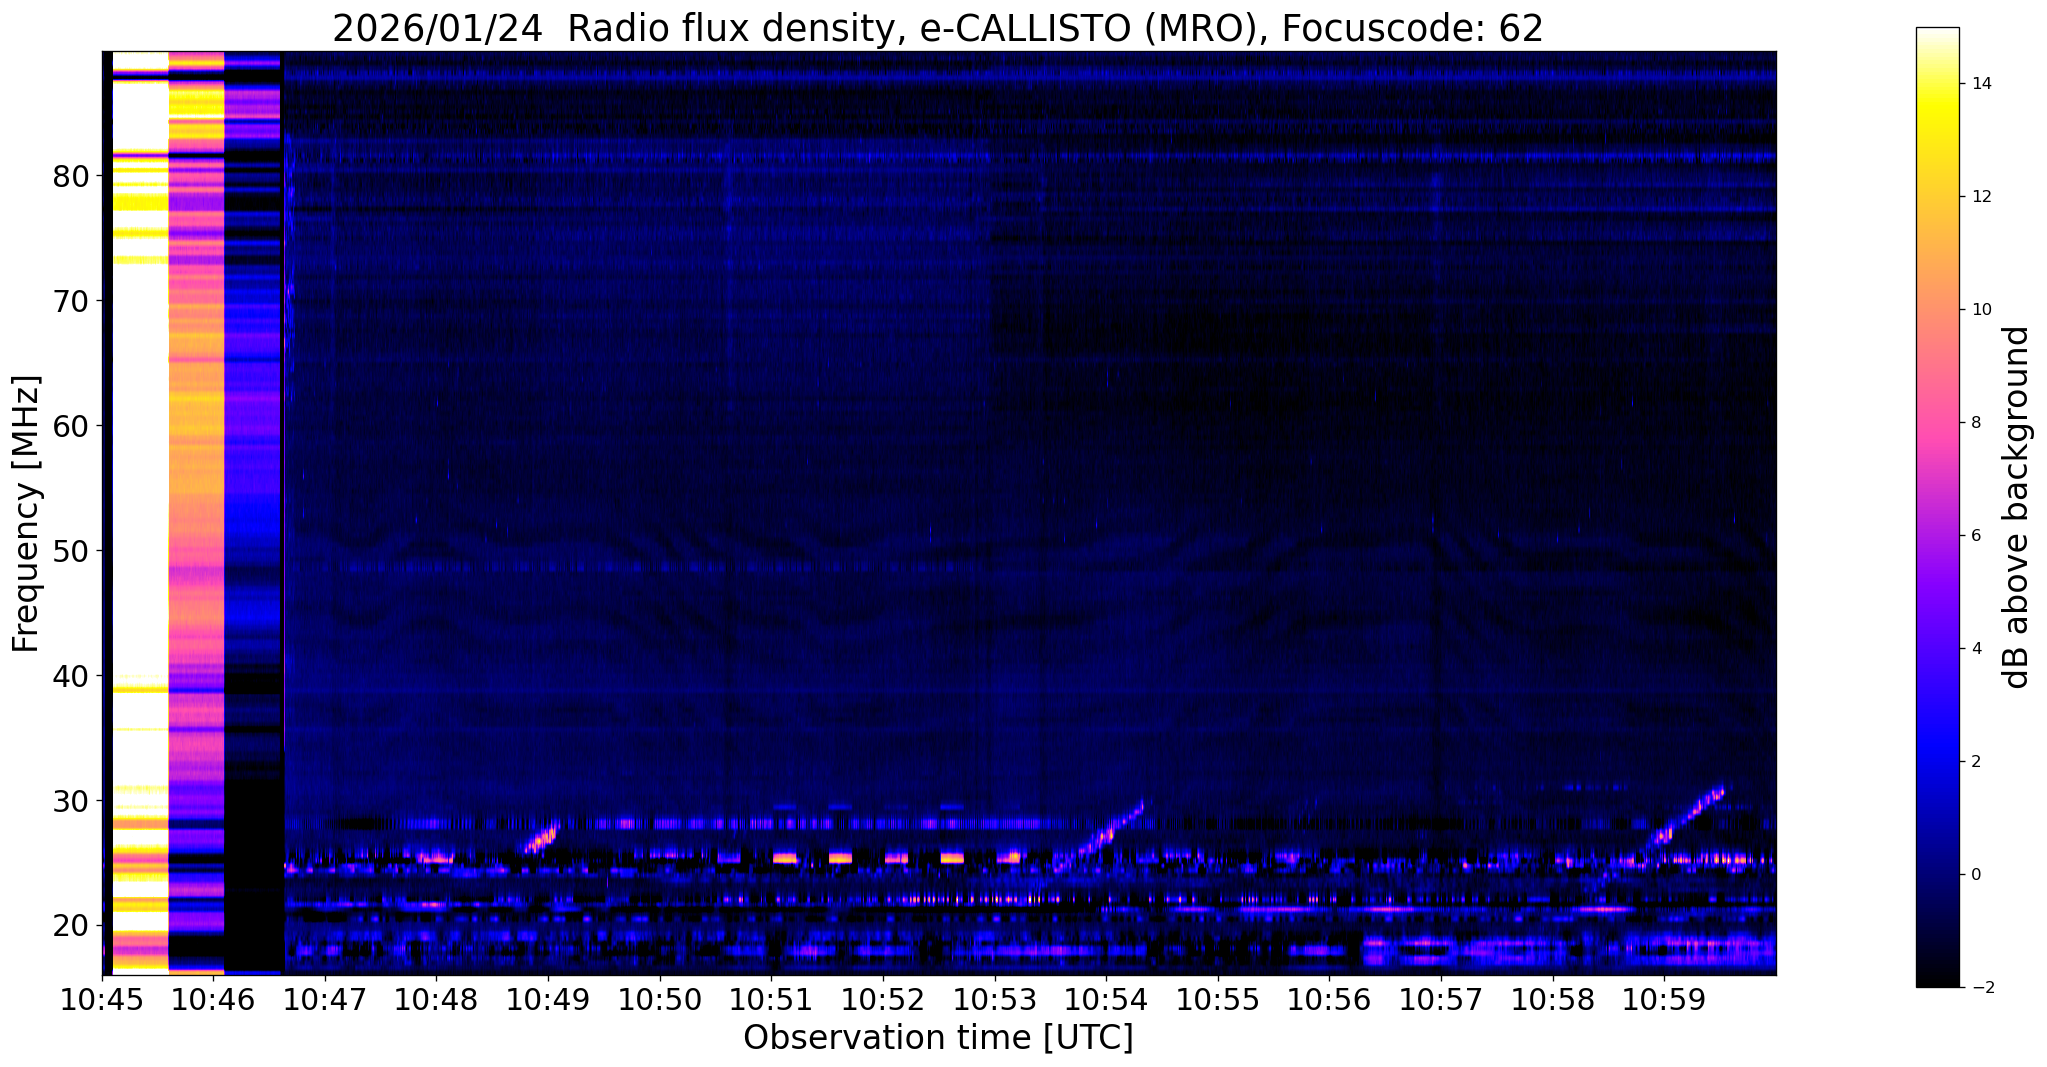Click the 10:45 time tick label
Viewport: 2047px width, 1067px height.
pyautogui.click(x=103, y=999)
